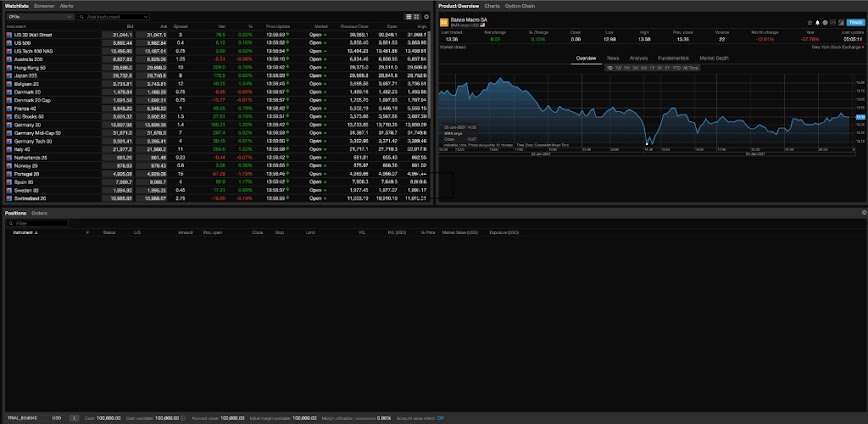Open the Option Chain tab
This screenshot has height=424, width=868.
point(519,6)
